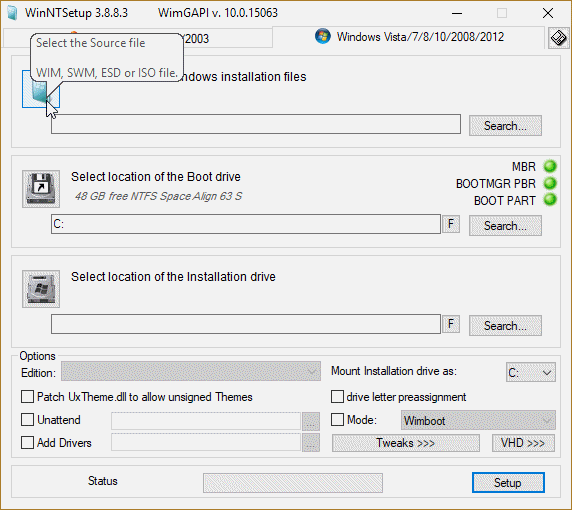572x510 pixels.
Task: Enable drive letter preassignment checkbox
Action: point(337,397)
